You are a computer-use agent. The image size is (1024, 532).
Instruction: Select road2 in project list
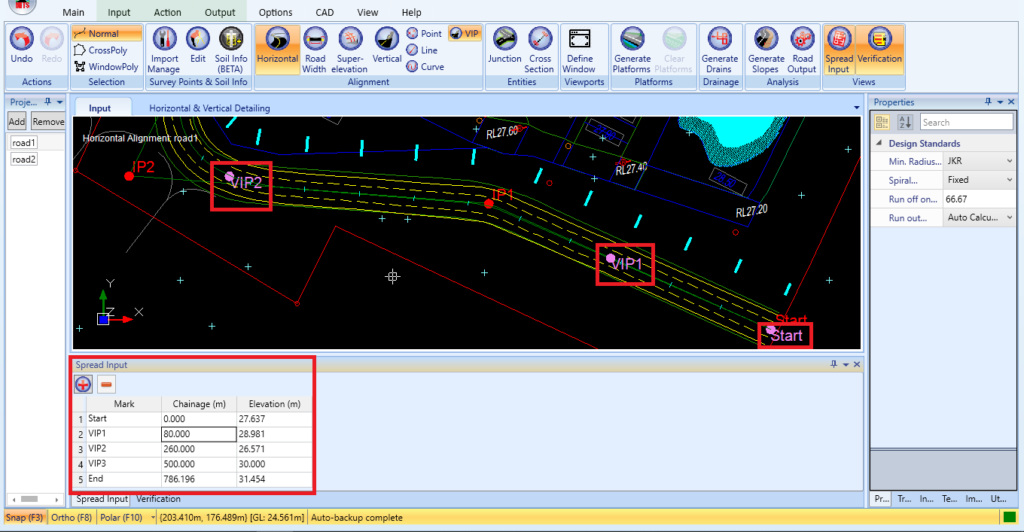(24, 159)
